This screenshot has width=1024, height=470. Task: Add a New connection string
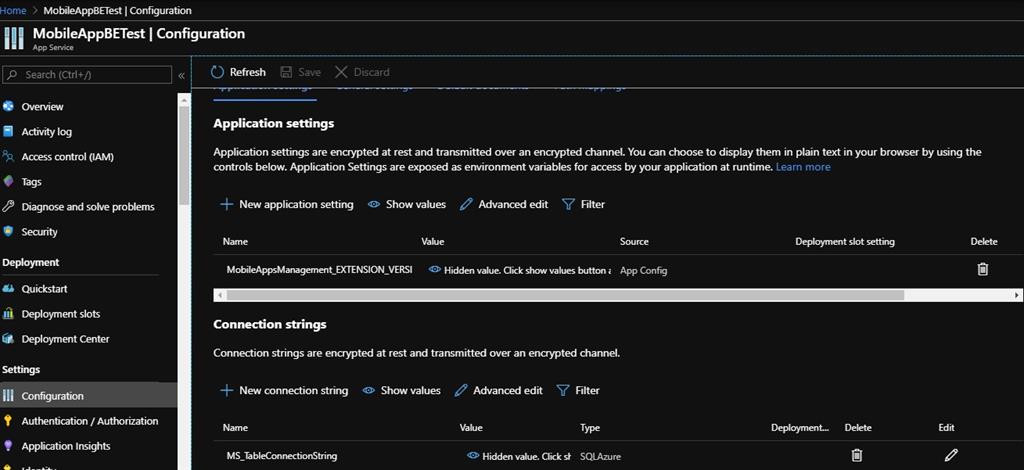click(284, 390)
